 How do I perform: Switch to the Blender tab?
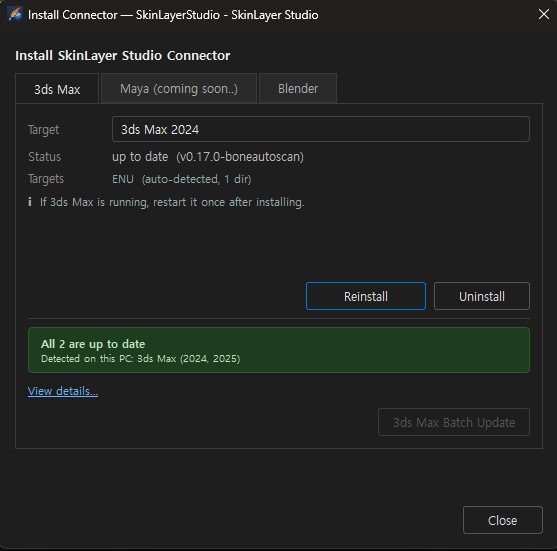(x=298, y=88)
